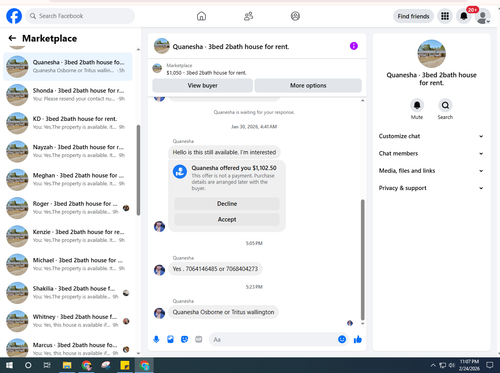Attach a photo with the image icon
Screen dimensions: 500x373
pyautogui.click(x=170, y=339)
